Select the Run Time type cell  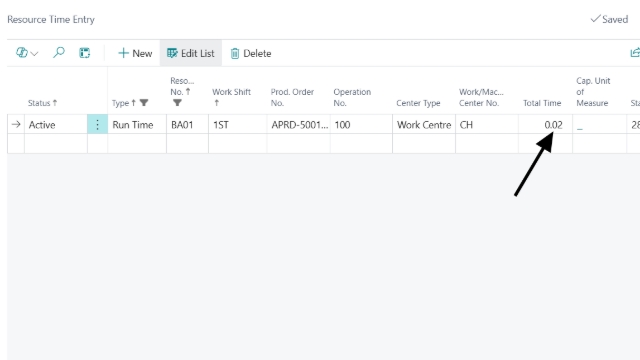click(137, 124)
